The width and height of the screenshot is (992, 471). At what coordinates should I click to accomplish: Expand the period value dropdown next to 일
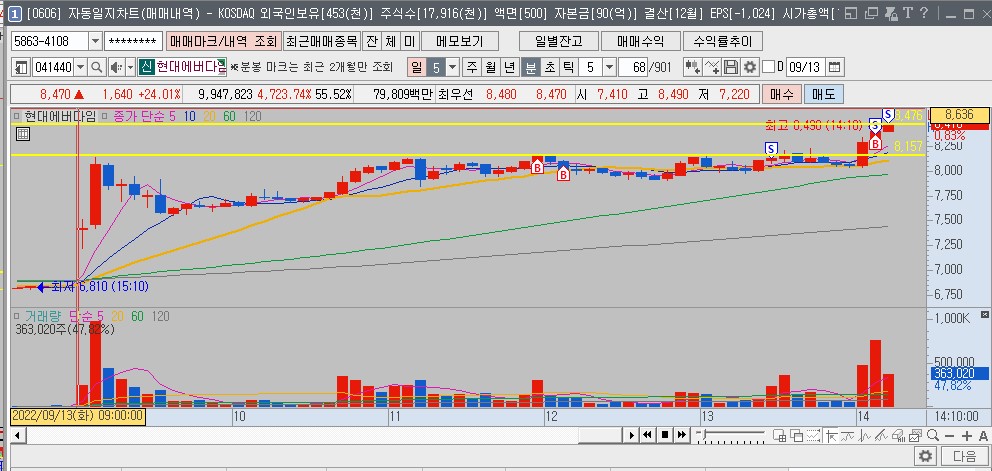pos(453,67)
